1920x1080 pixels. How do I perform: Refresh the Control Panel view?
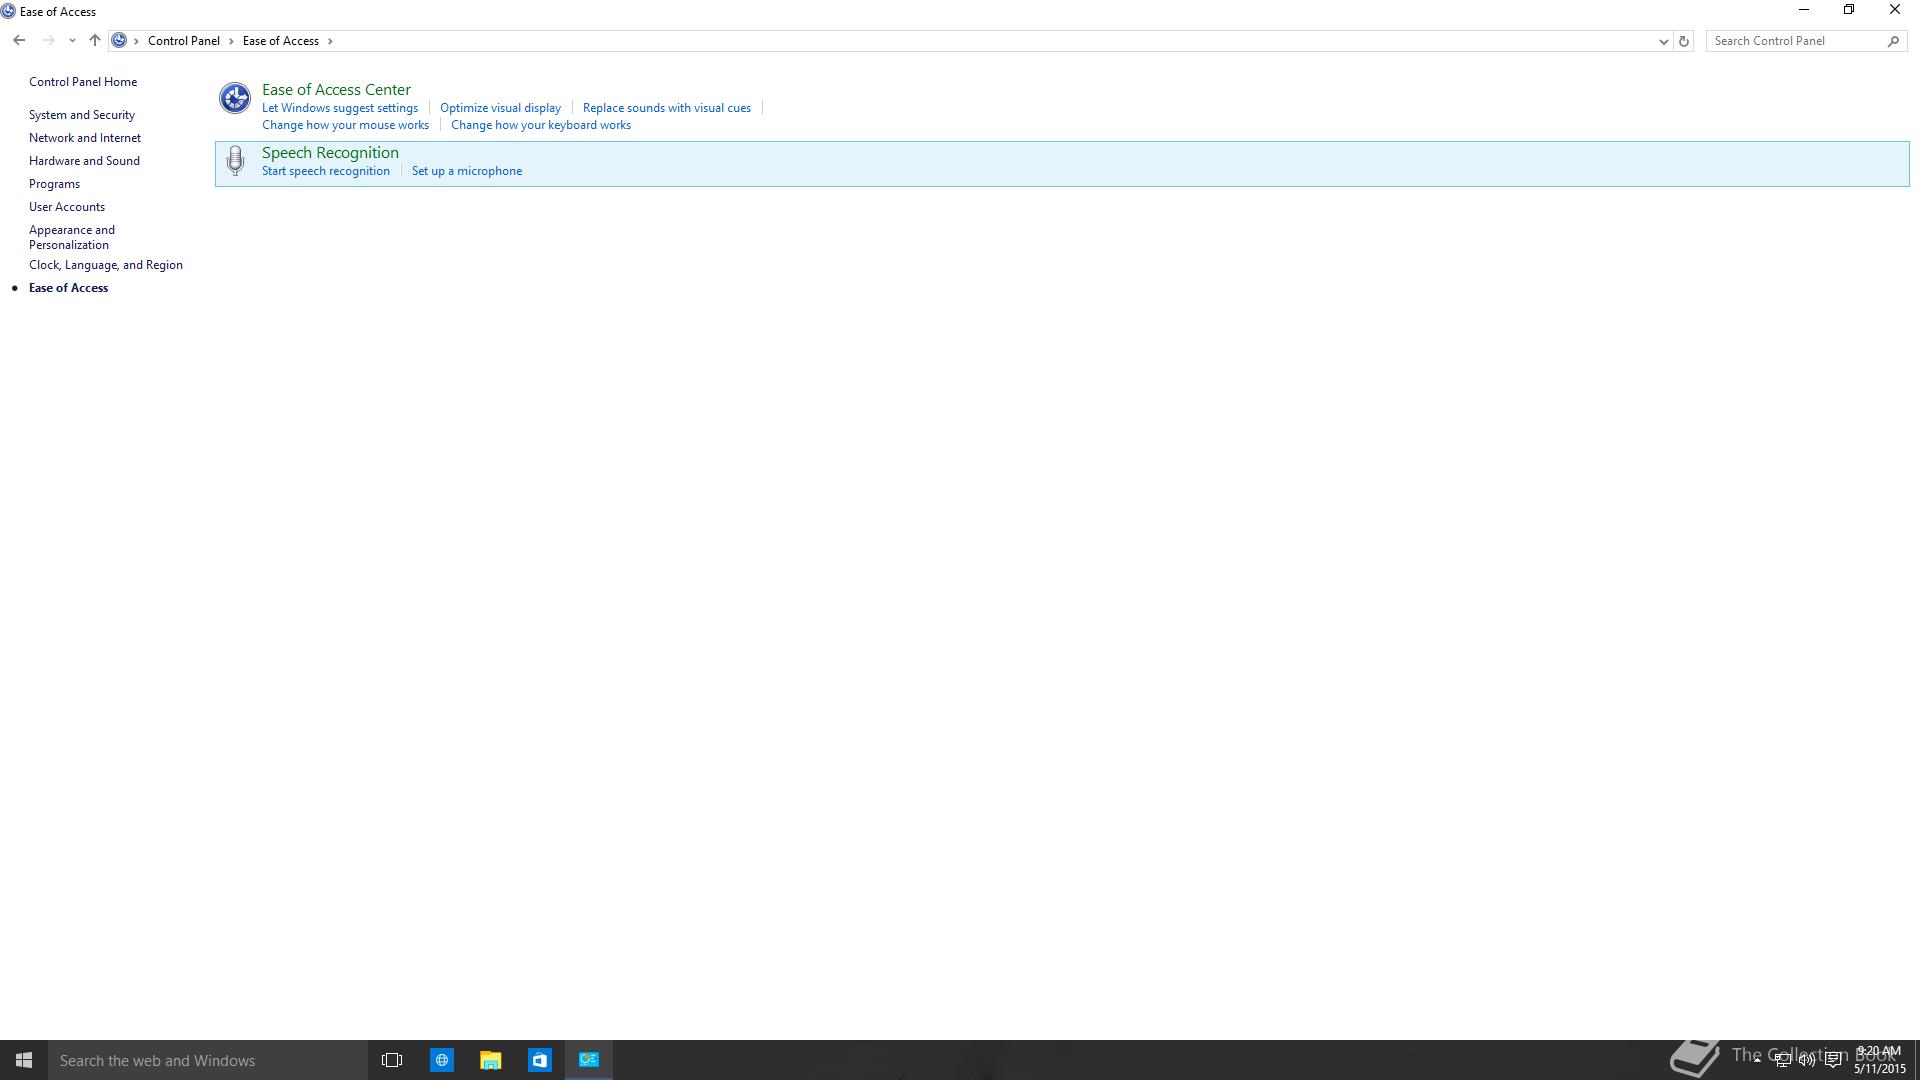pos(1684,41)
